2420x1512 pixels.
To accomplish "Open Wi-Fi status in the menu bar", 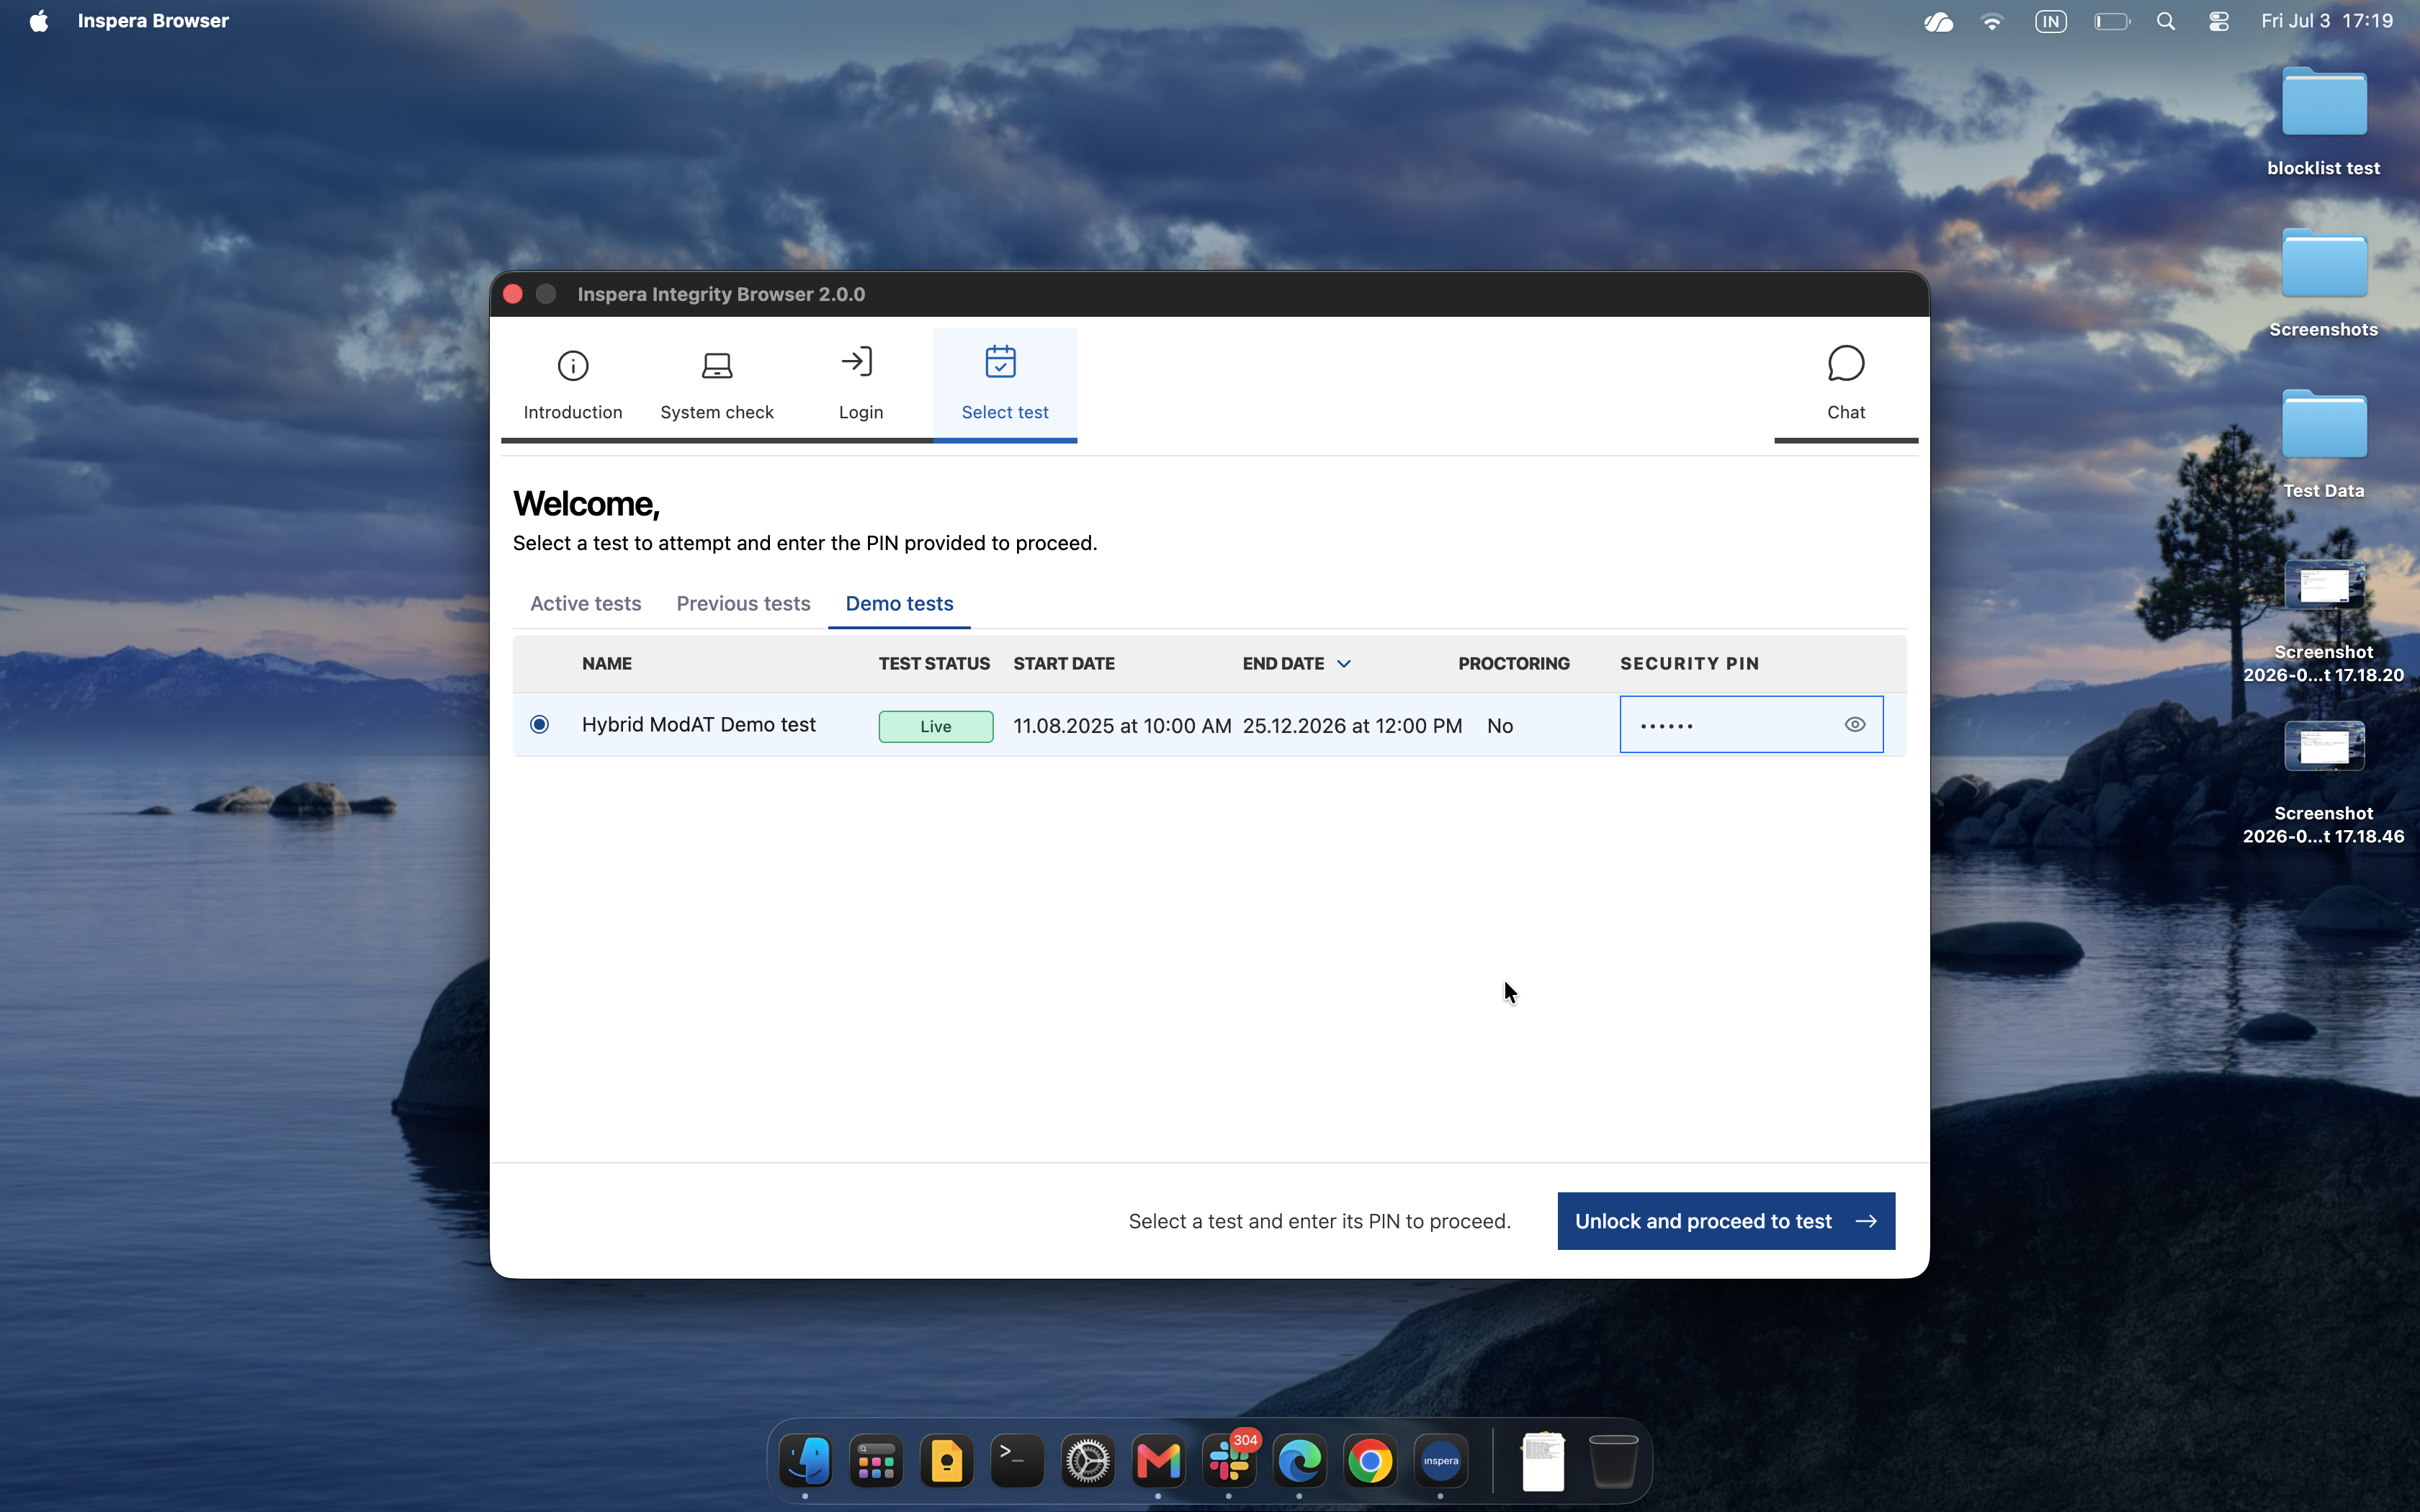I will pos(1992,21).
